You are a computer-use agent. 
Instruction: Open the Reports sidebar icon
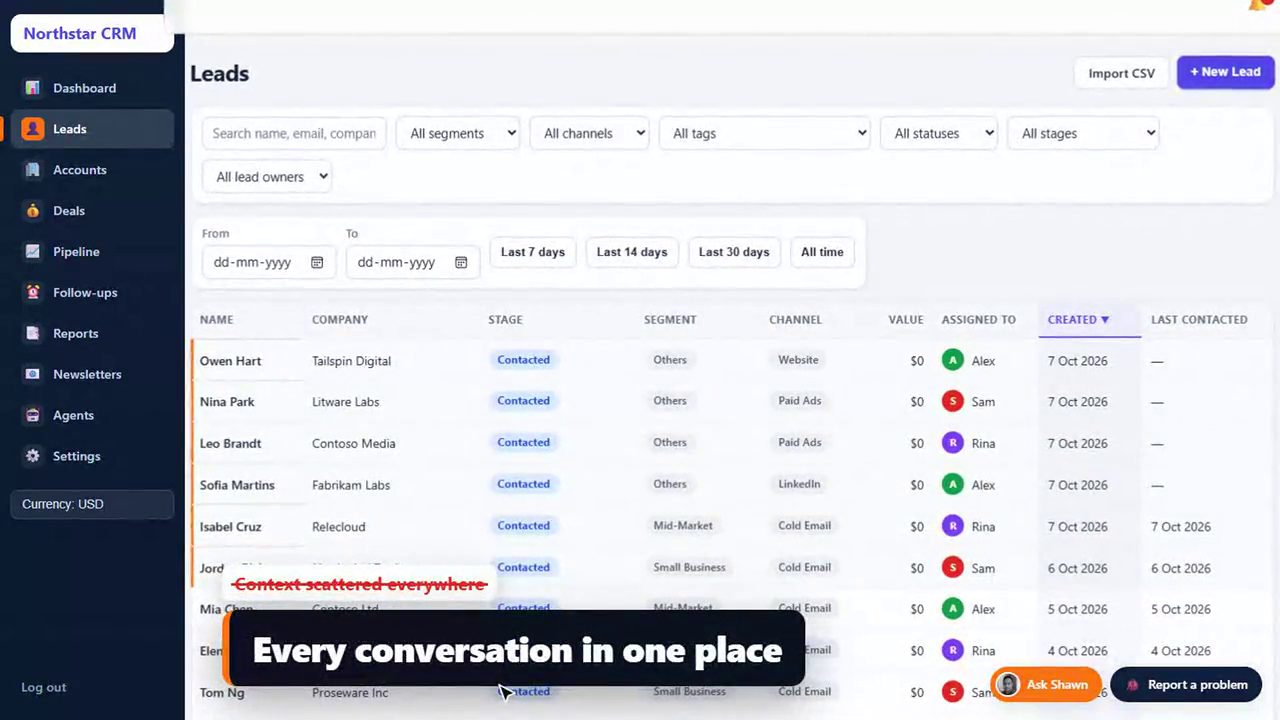click(x=33, y=334)
